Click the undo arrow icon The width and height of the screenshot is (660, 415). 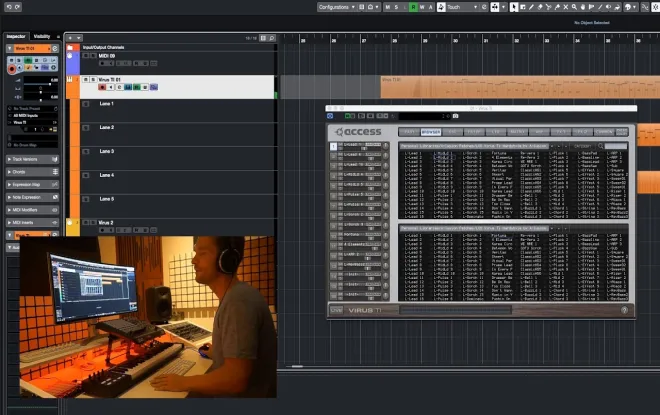pyautogui.click(x=9, y=7)
